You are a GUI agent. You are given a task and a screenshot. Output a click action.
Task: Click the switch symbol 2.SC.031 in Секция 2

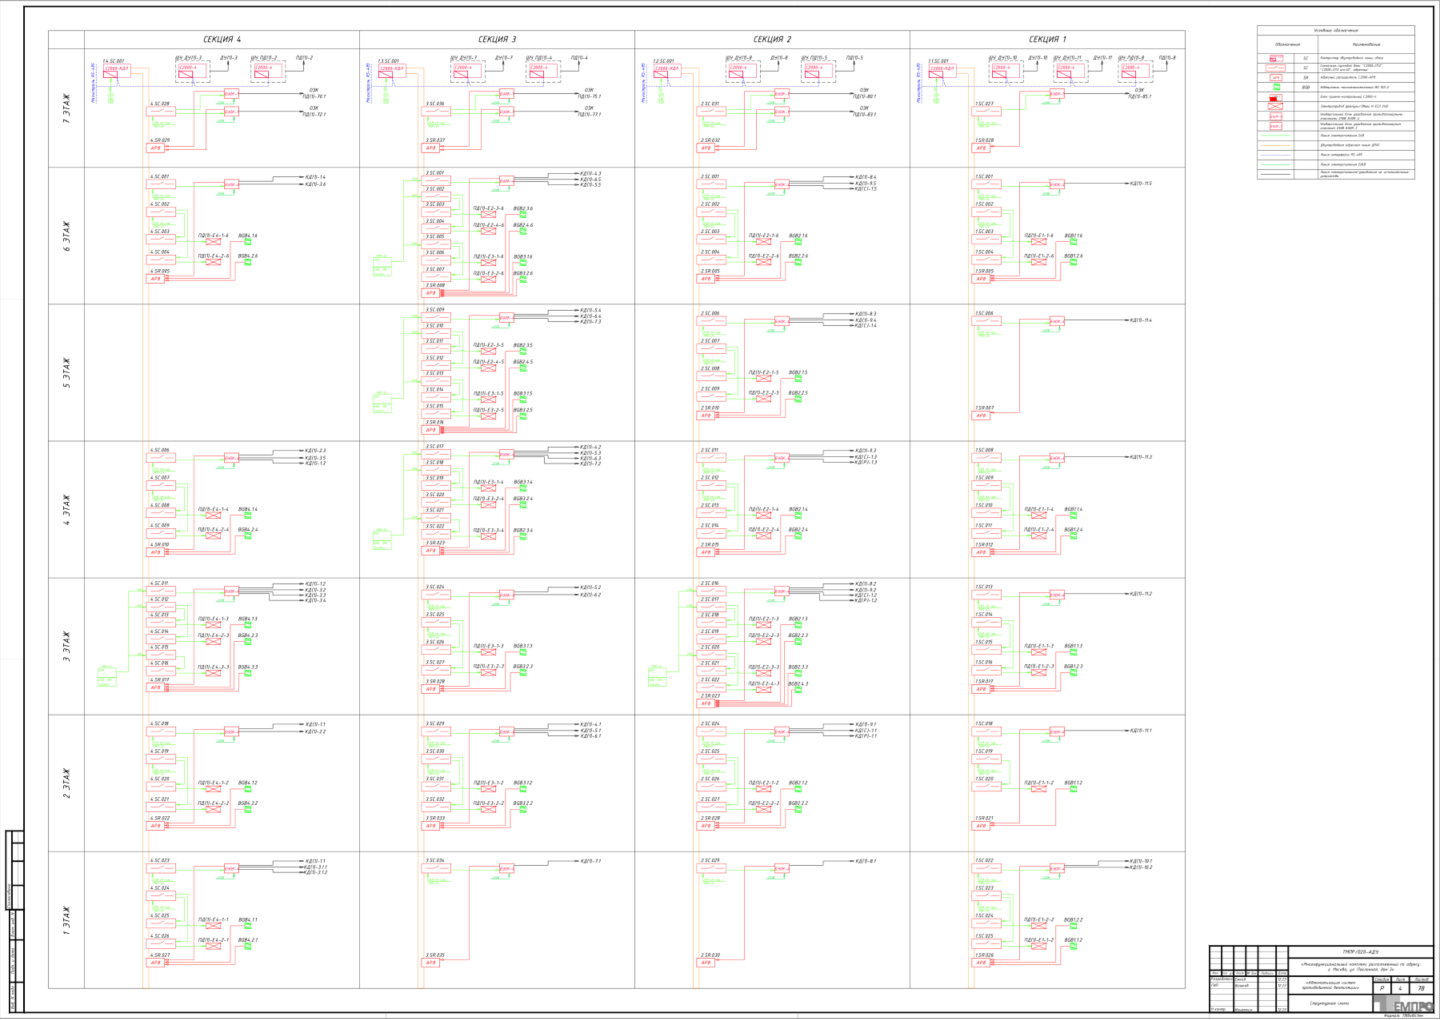pos(712,111)
